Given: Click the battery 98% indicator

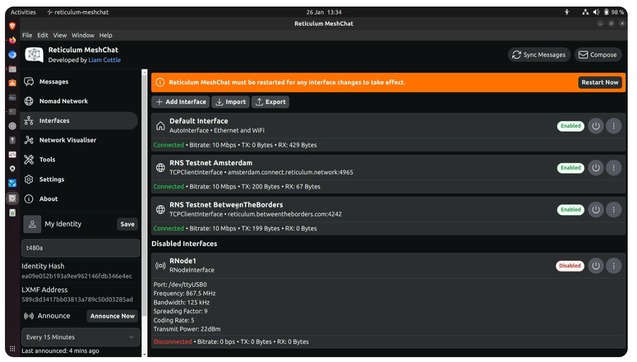Looking at the screenshot, I should [613, 12].
